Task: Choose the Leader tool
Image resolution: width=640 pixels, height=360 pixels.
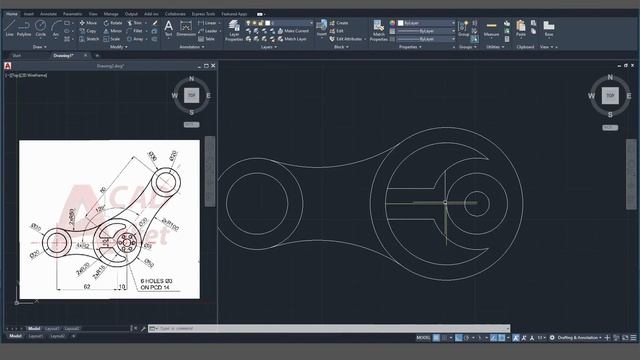Action: click(x=208, y=31)
